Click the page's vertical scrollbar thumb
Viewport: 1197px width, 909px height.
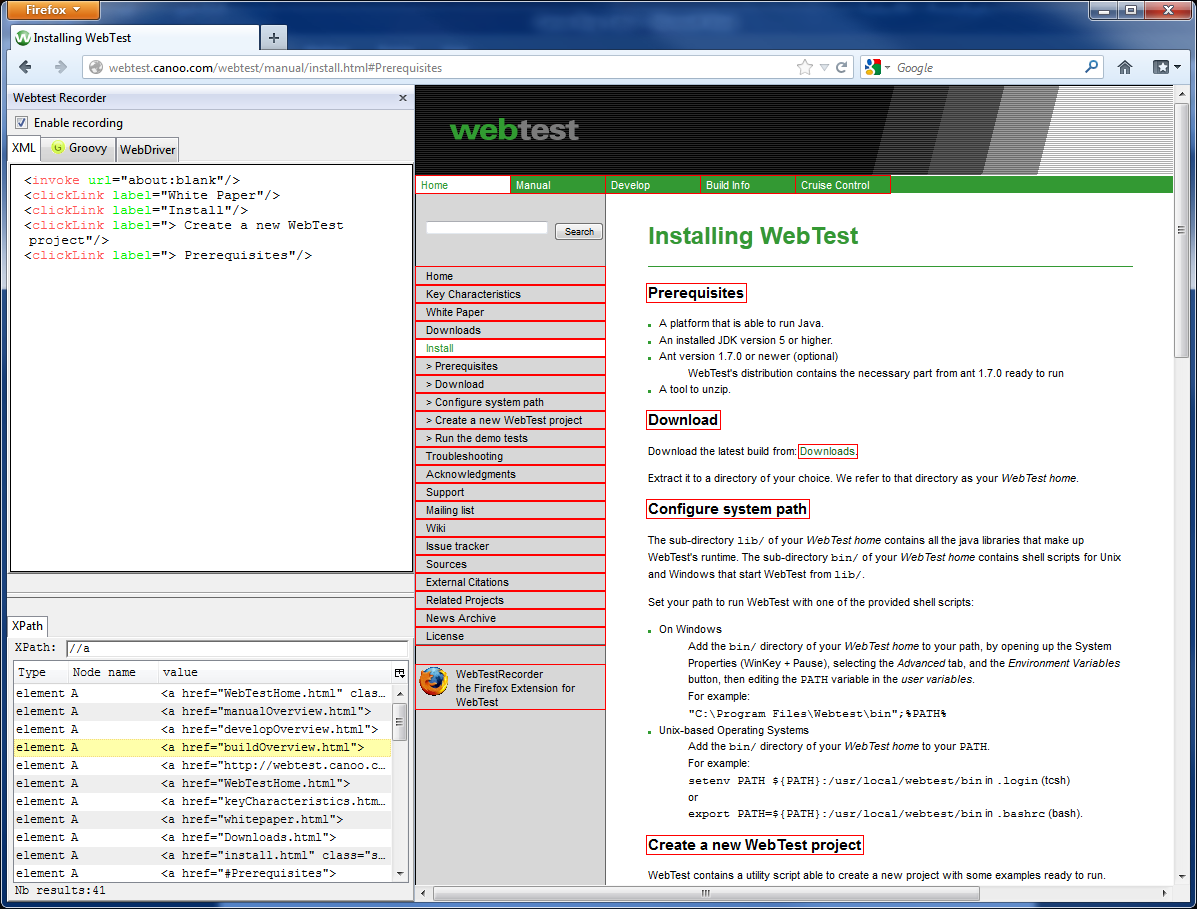1181,229
